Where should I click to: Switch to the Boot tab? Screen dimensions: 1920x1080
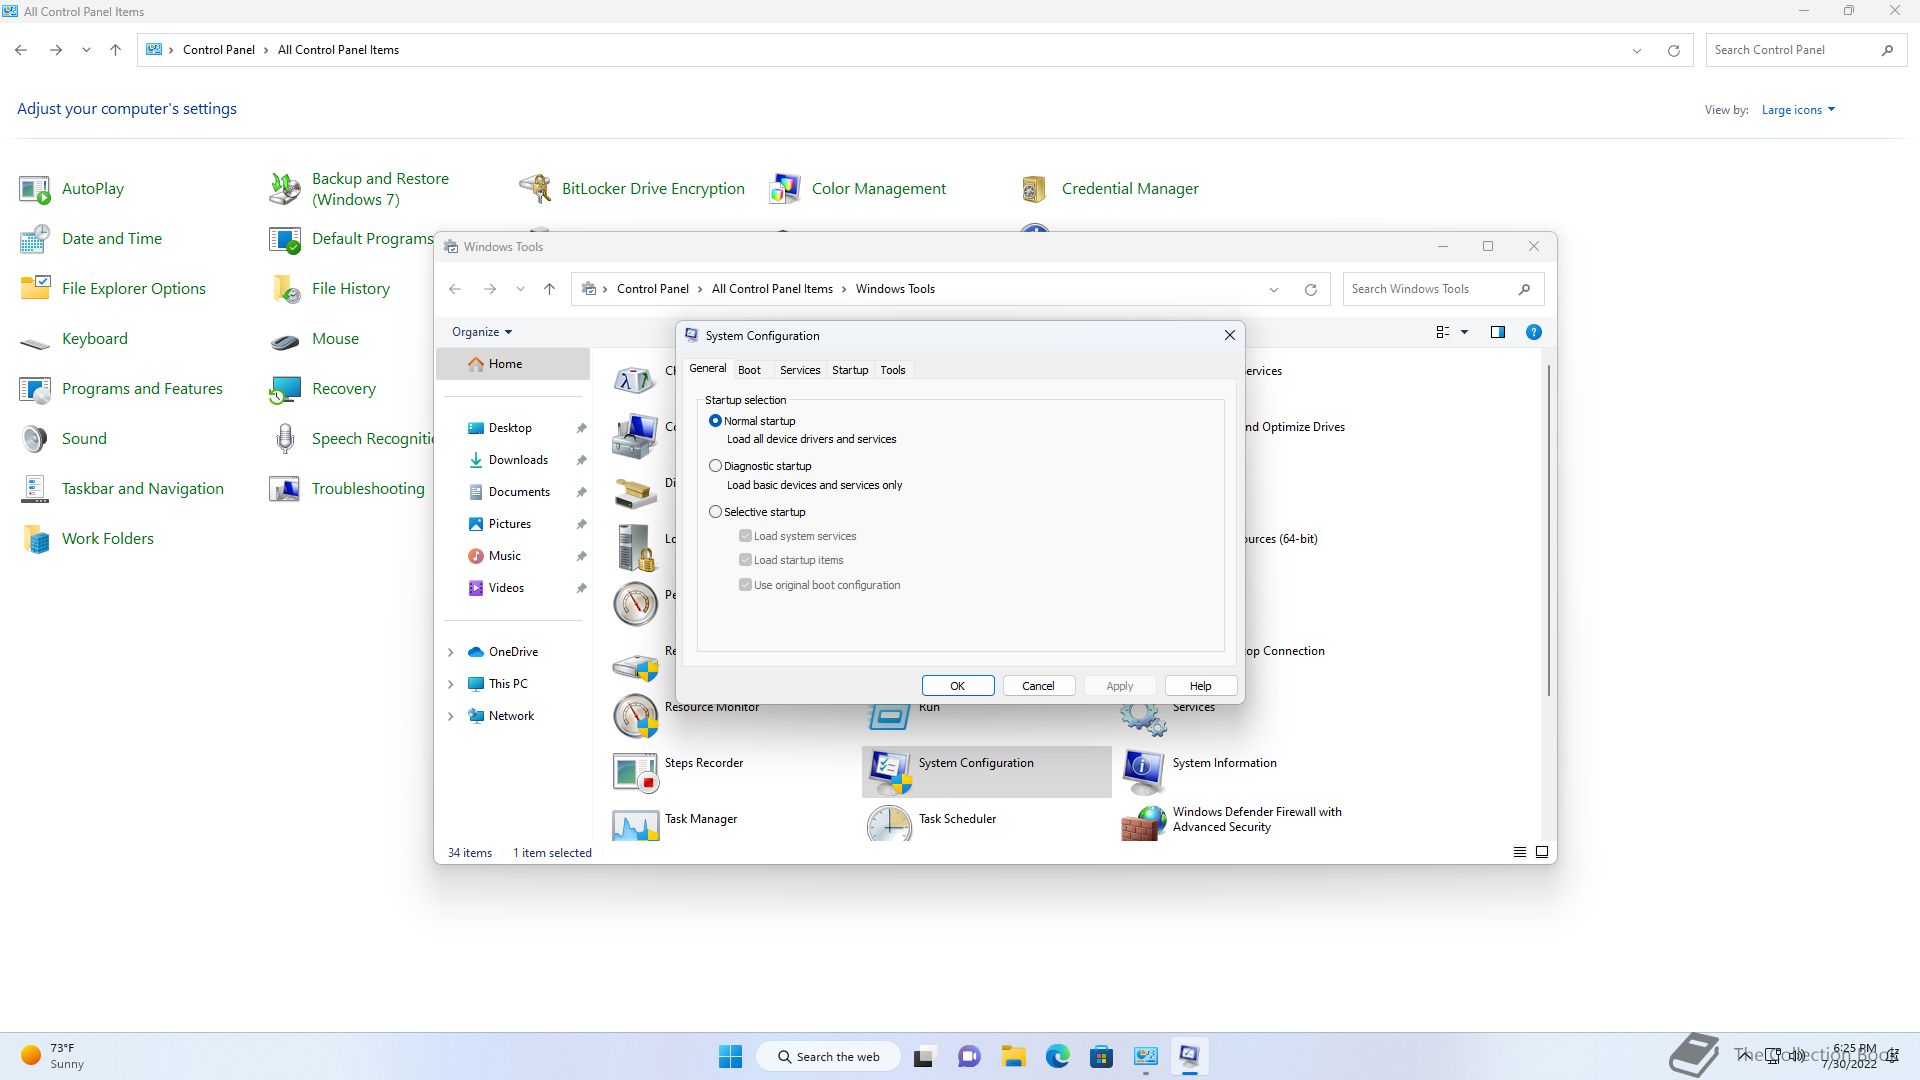point(749,370)
